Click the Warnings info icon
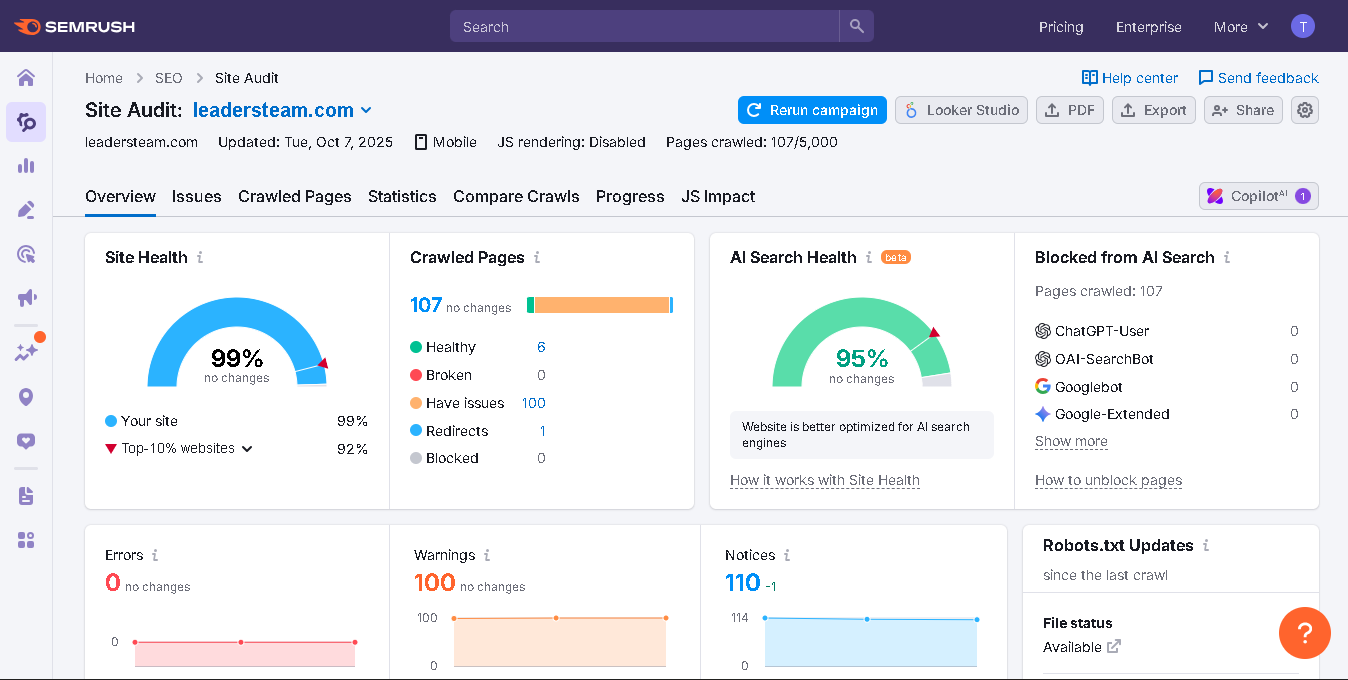 (x=487, y=555)
